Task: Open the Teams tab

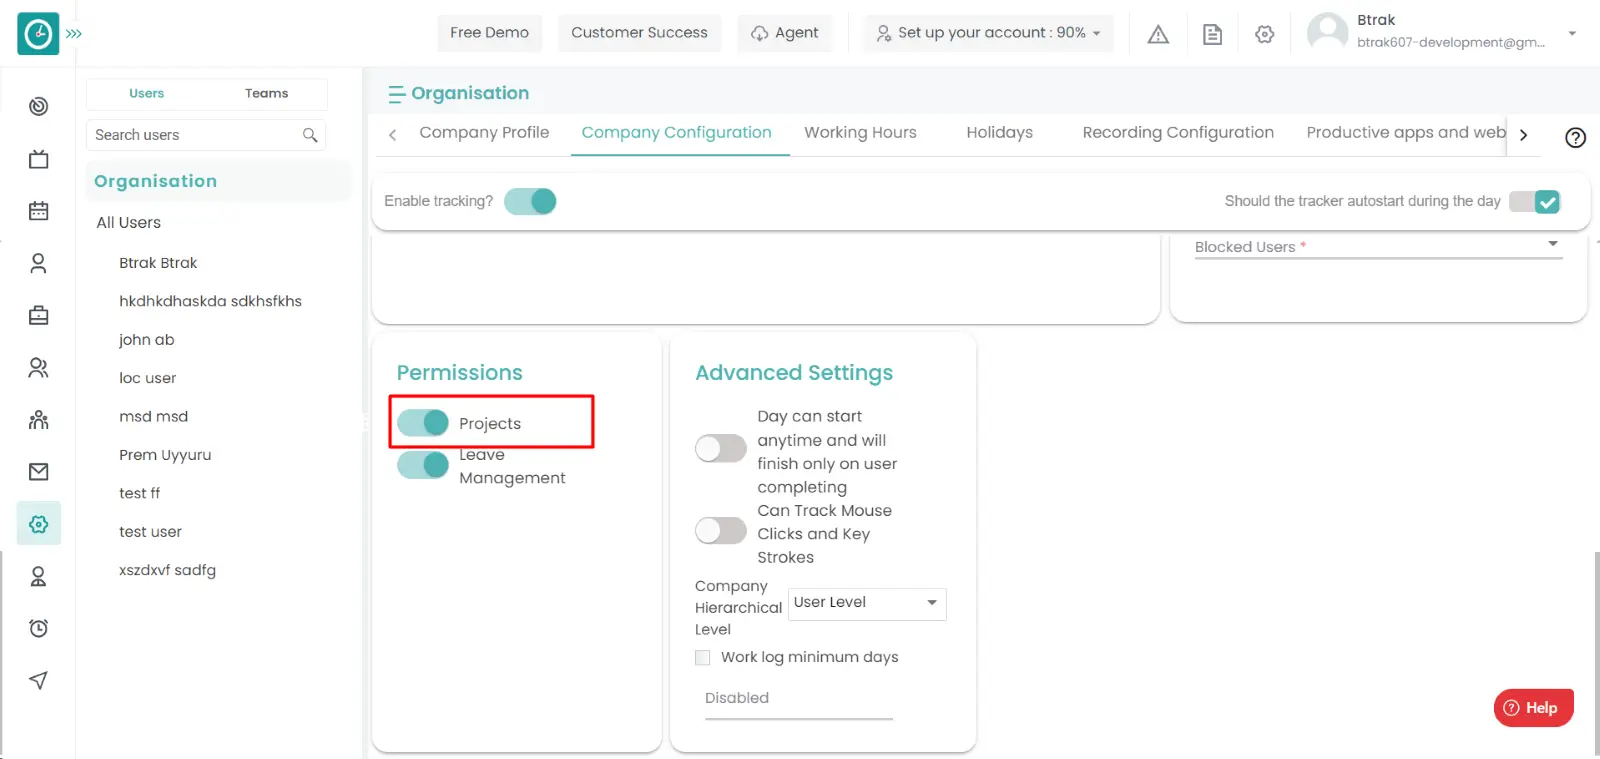Action: pyautogui.click(x=266, y=93)
